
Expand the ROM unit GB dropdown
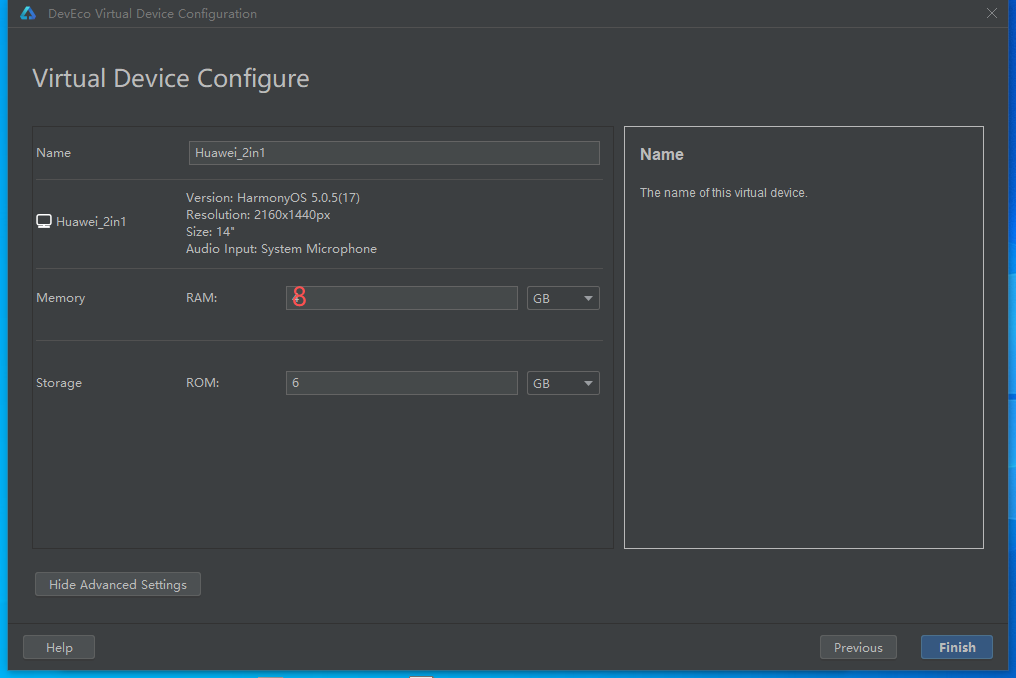click(563, 383)
